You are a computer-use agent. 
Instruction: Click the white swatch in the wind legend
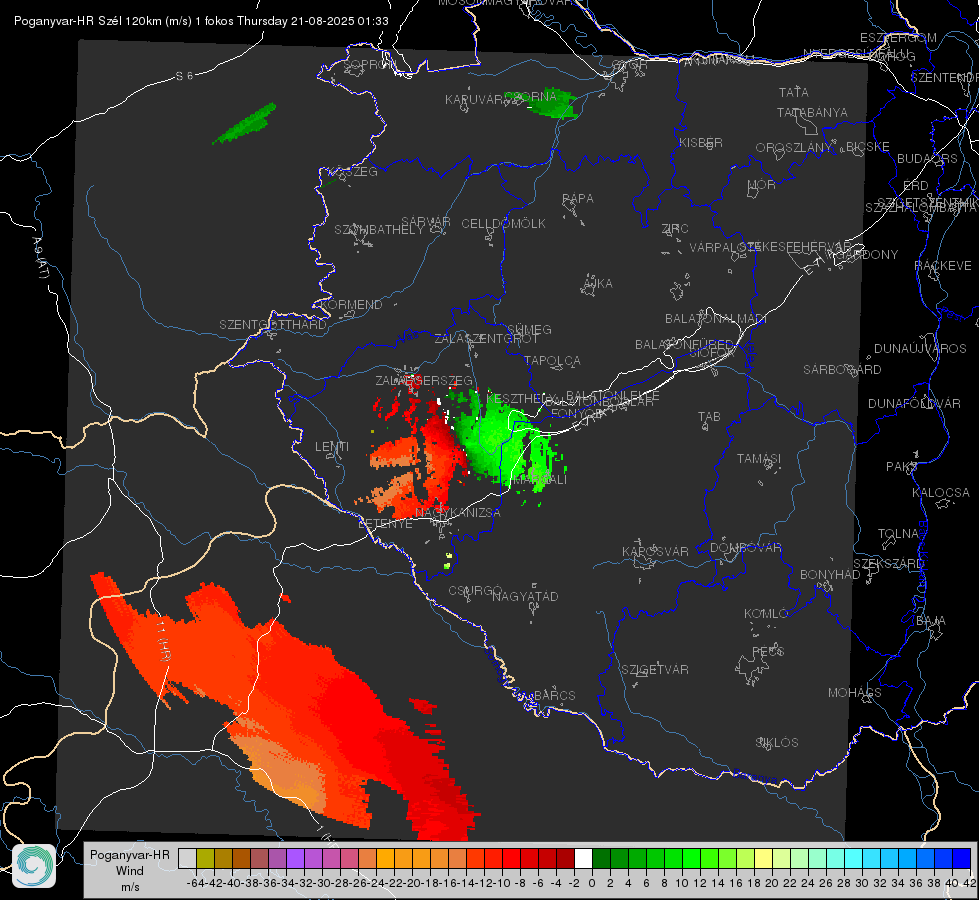click(x=583, y=858)
